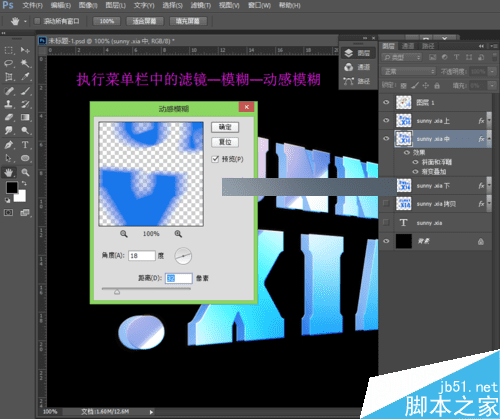Expand effects of sunny xia 下
This screenshot has height=419, width=500.
489,185
